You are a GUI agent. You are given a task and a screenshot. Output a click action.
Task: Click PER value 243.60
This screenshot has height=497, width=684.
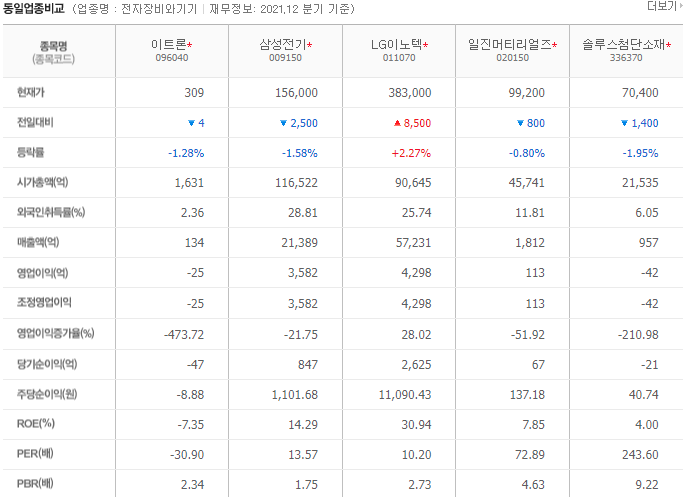click(640, 455)
